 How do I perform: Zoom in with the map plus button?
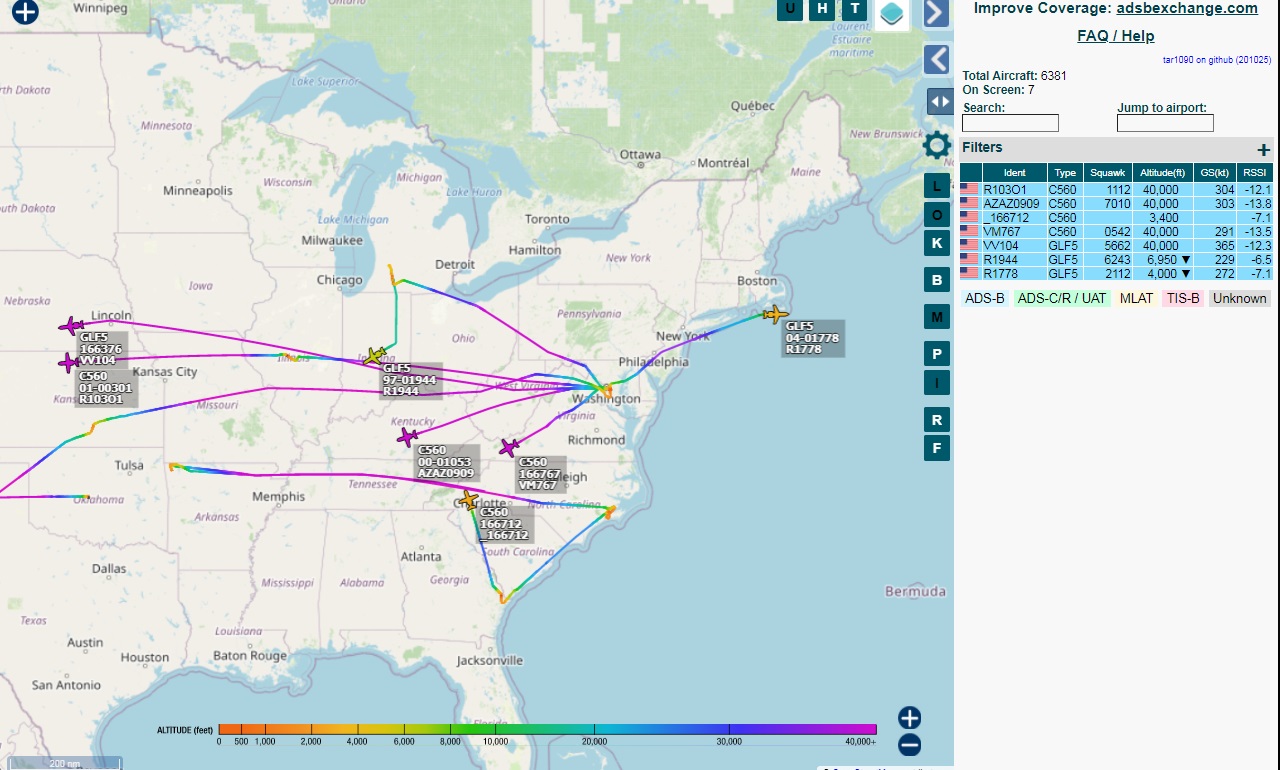coord(909,718)
